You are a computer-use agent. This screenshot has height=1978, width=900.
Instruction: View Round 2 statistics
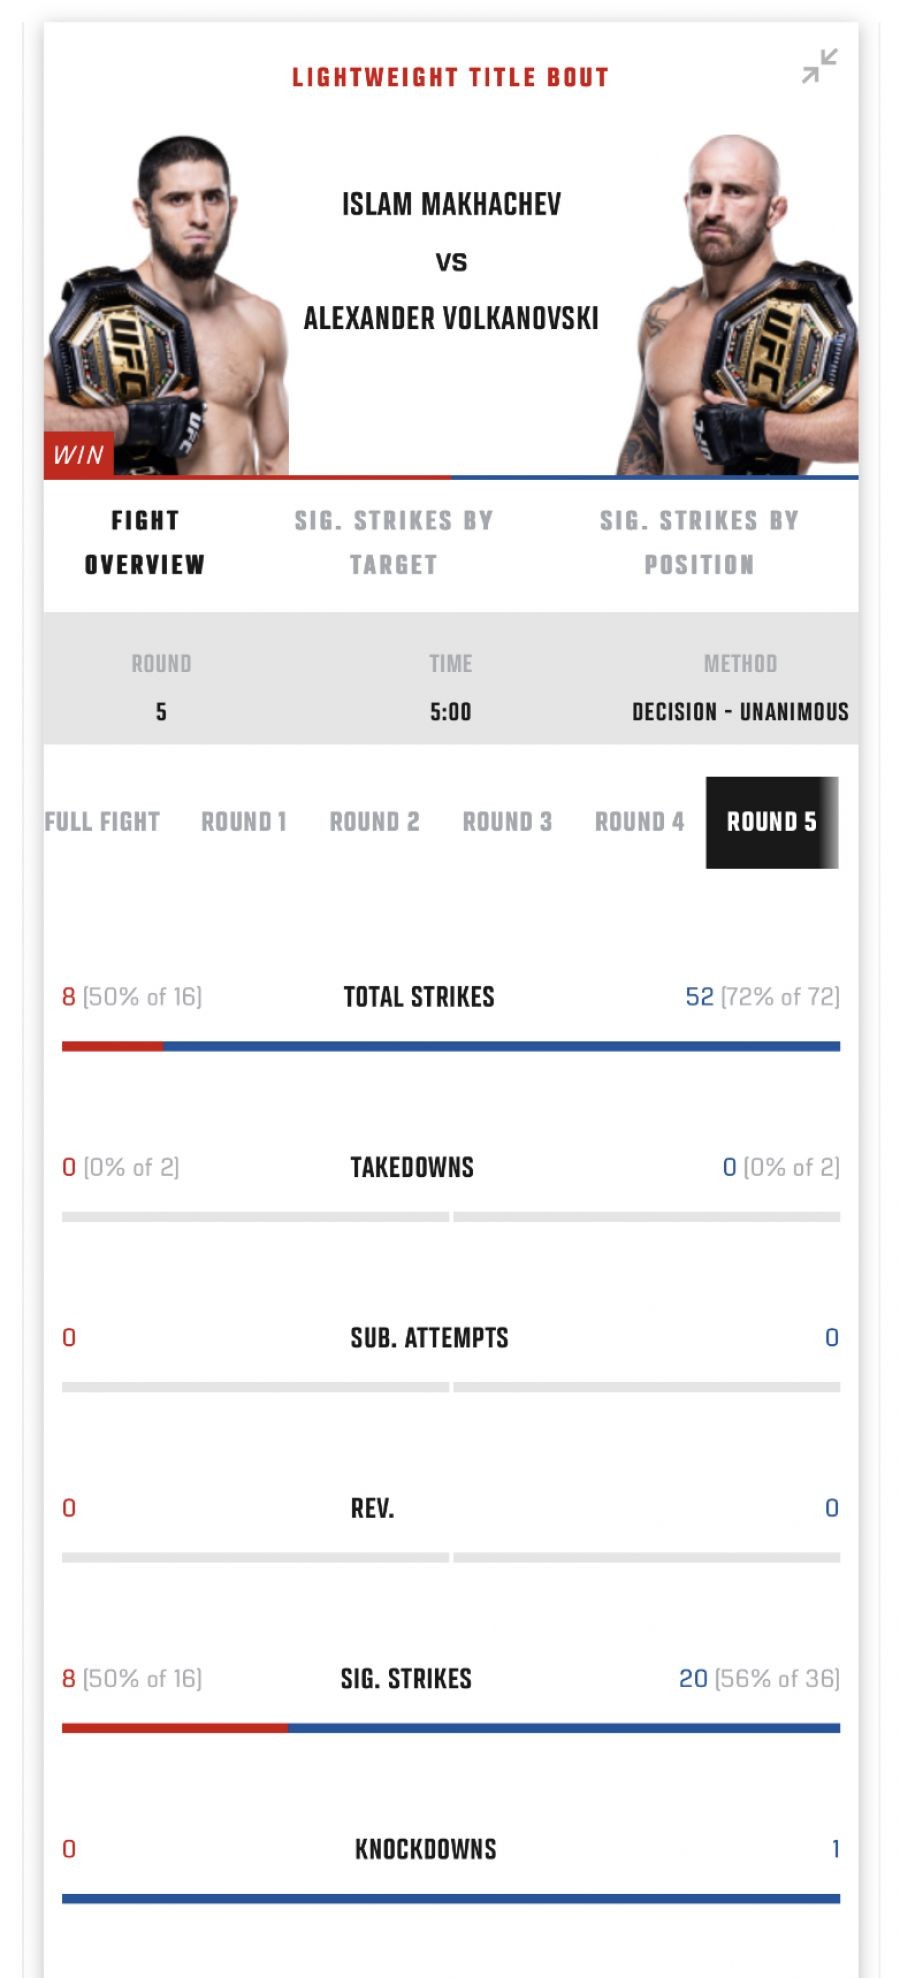click(375, 822)
